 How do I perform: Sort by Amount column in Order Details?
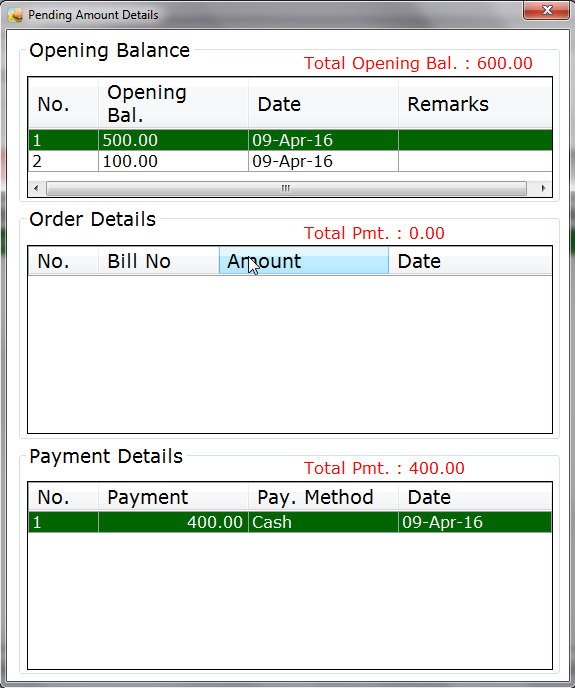coord(304,261)
